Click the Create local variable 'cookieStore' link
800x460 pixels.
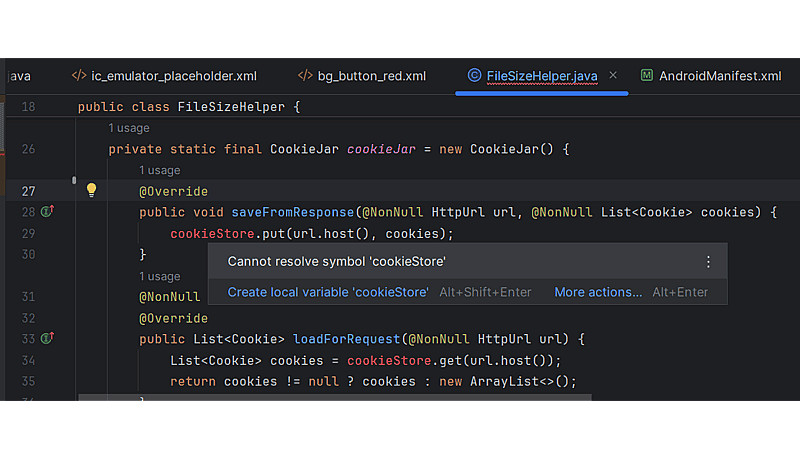[x=328, y=292]
